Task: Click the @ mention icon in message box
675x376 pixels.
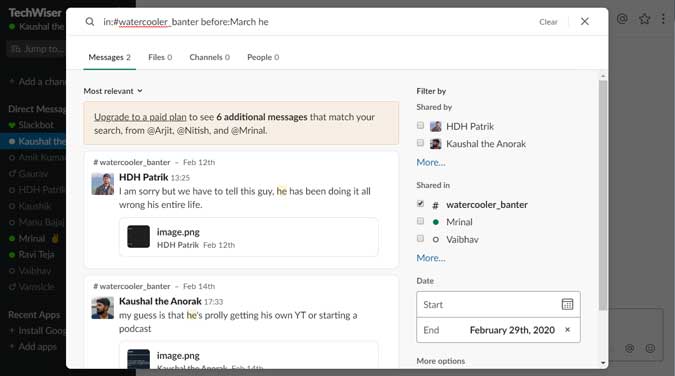Action: 629,348
